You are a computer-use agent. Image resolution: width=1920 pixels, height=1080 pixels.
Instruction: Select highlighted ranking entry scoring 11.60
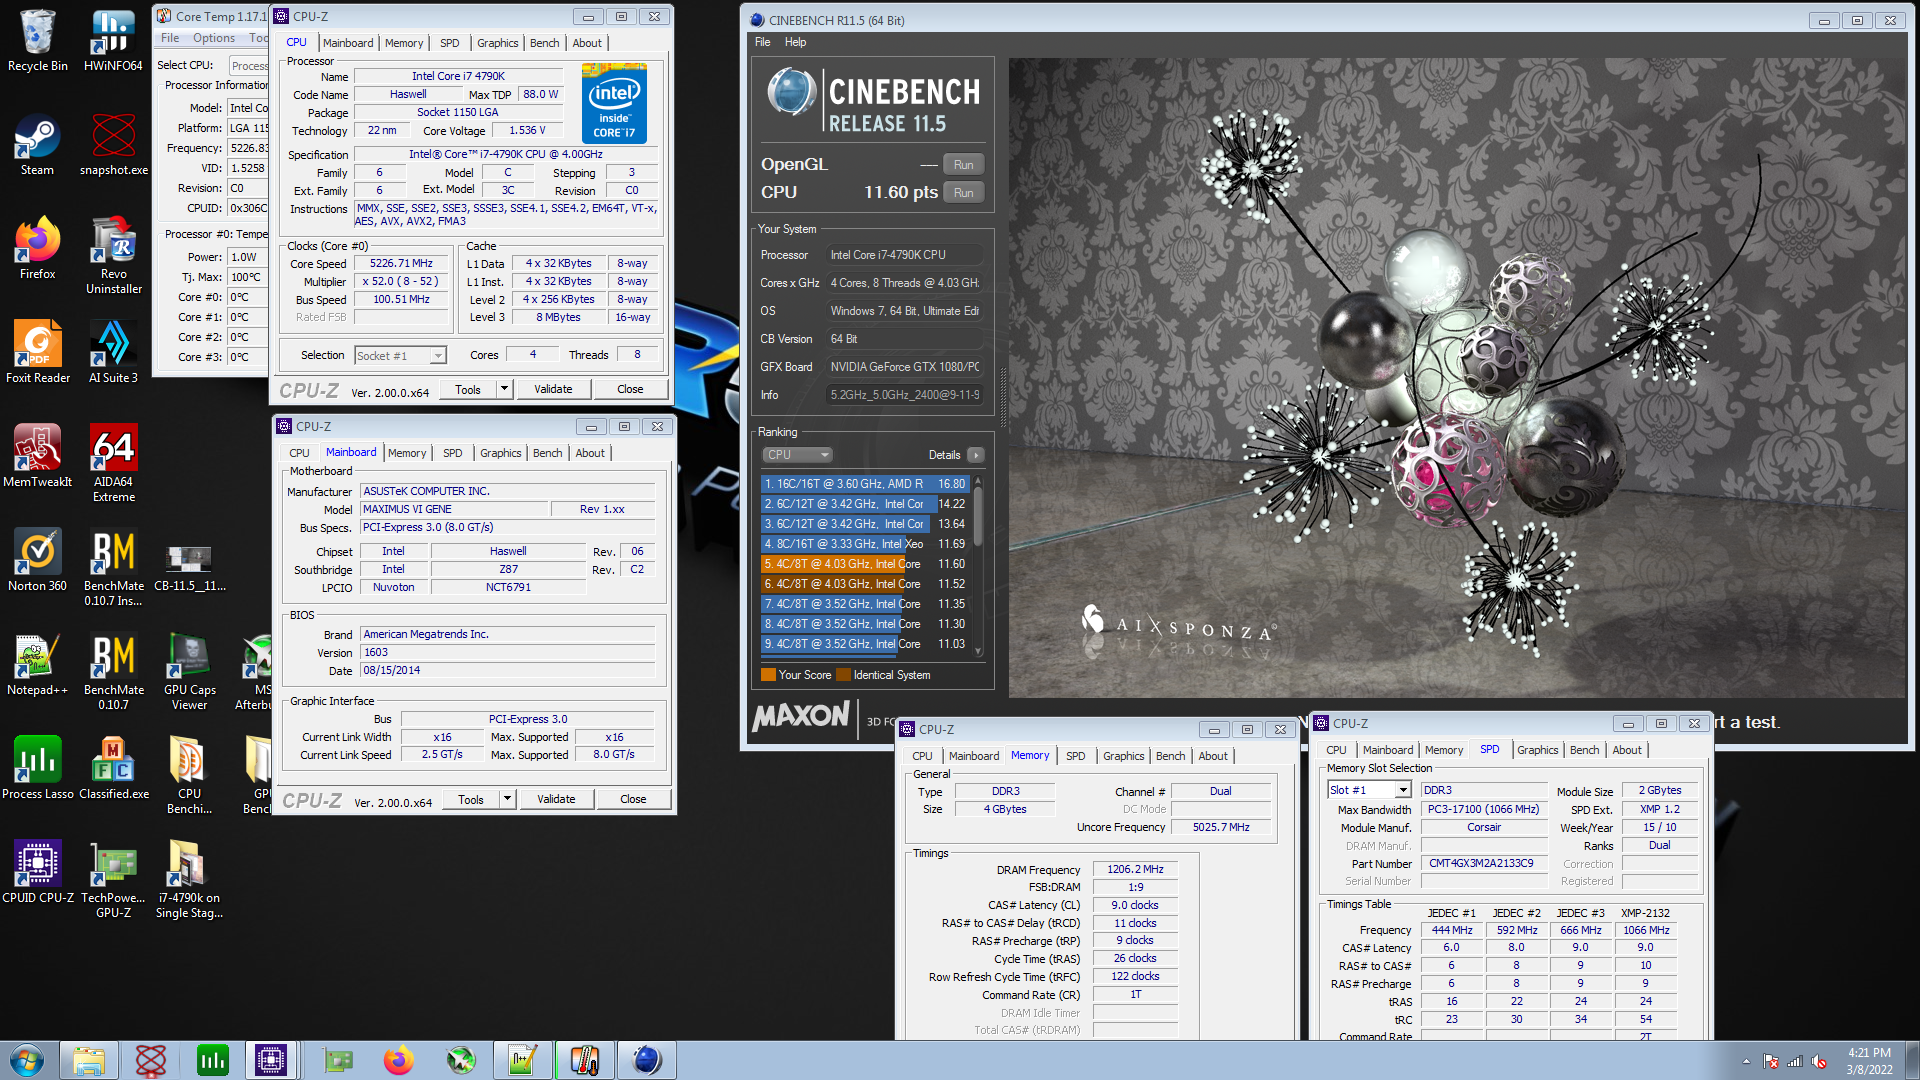click(x=865, y=564)
